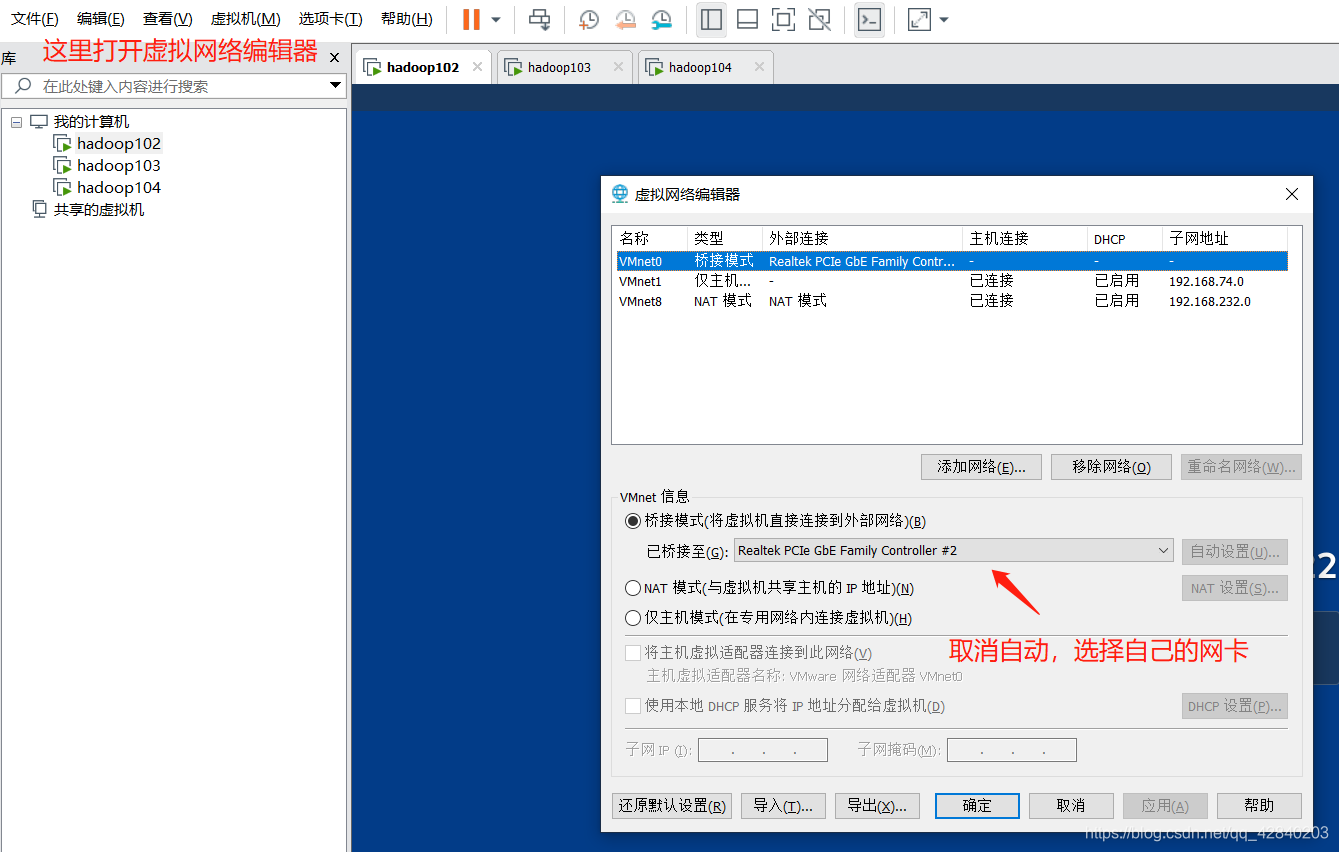The height and width of the screenshot is (852, 1339).
Task: Open the library search filter dropdown arrow
Action: [x=335, y=86]
